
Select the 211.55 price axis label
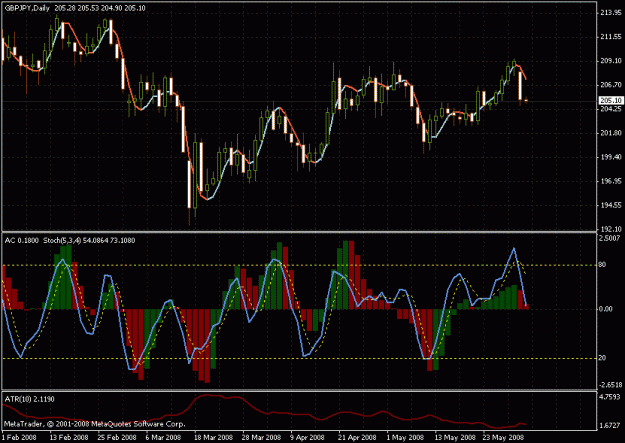click(610, 37)
